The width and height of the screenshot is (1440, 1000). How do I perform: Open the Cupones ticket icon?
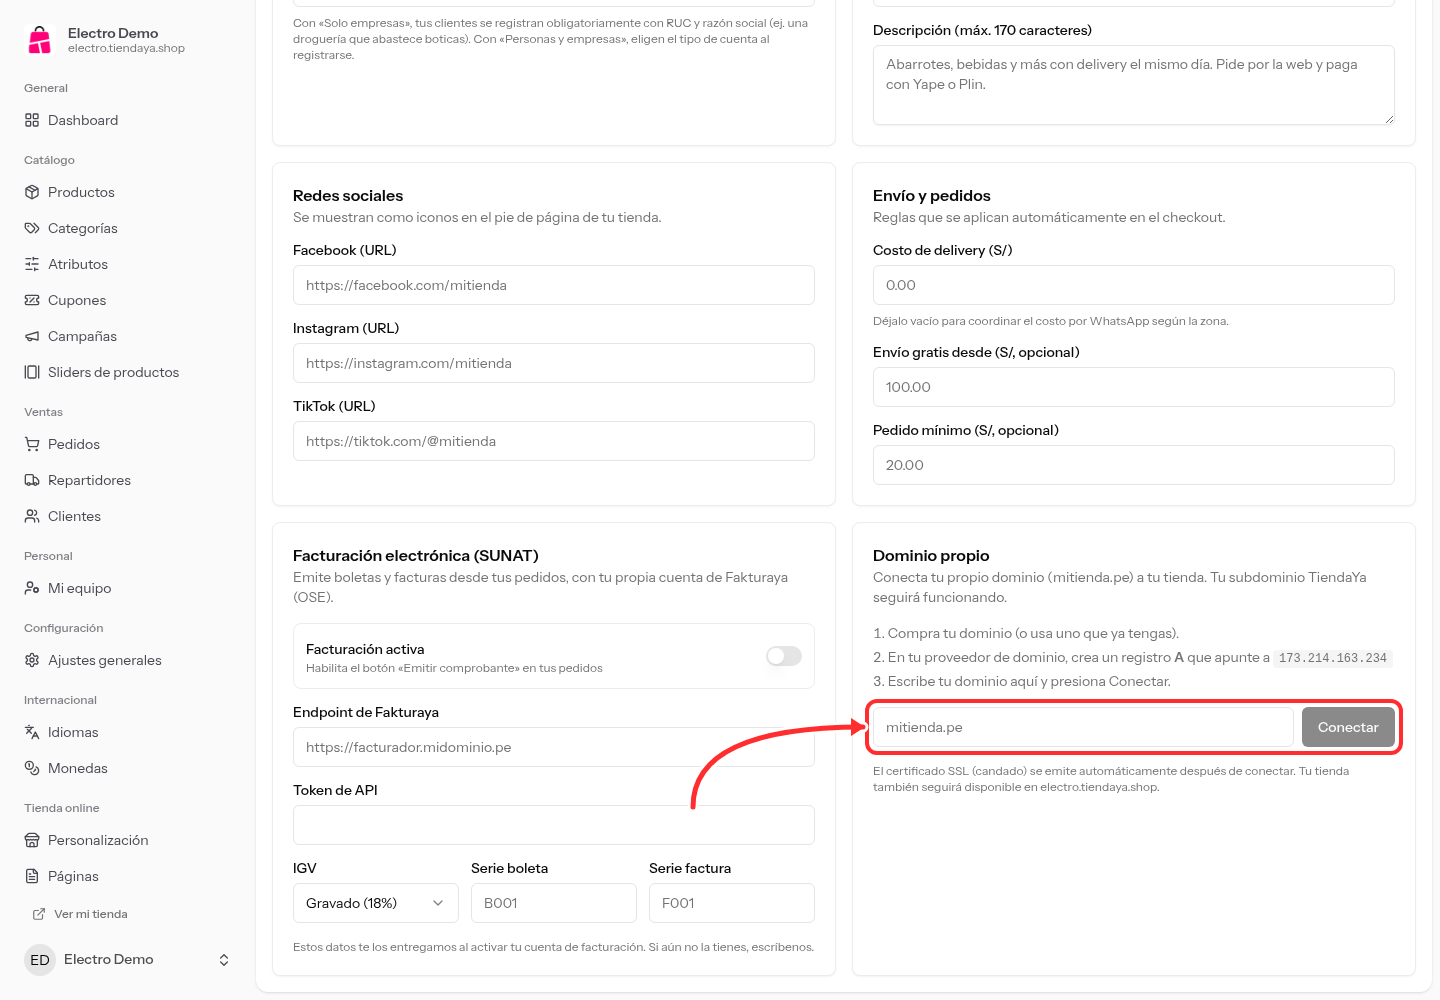pyautogui.click(x=32, y=300)
